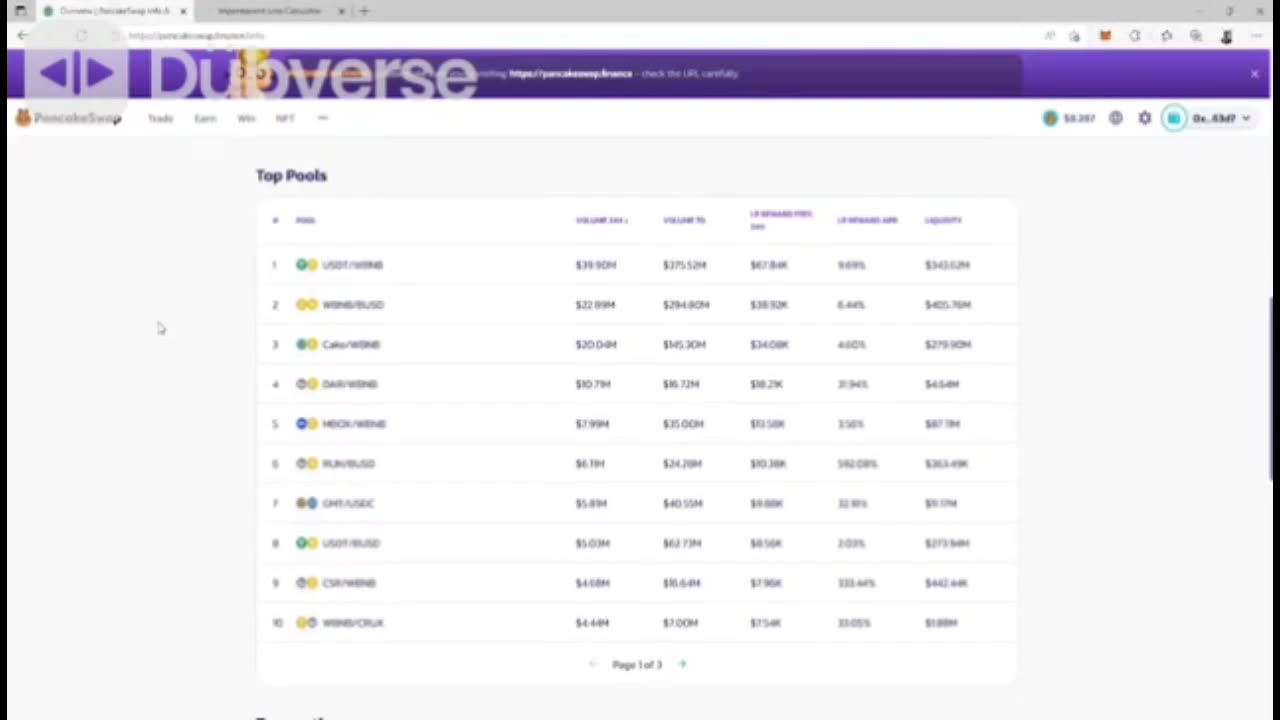The height and width of the screenshot is (720, 1280).
Task: Click the previous page arrow in Top Pools
Action: [592, 664]
